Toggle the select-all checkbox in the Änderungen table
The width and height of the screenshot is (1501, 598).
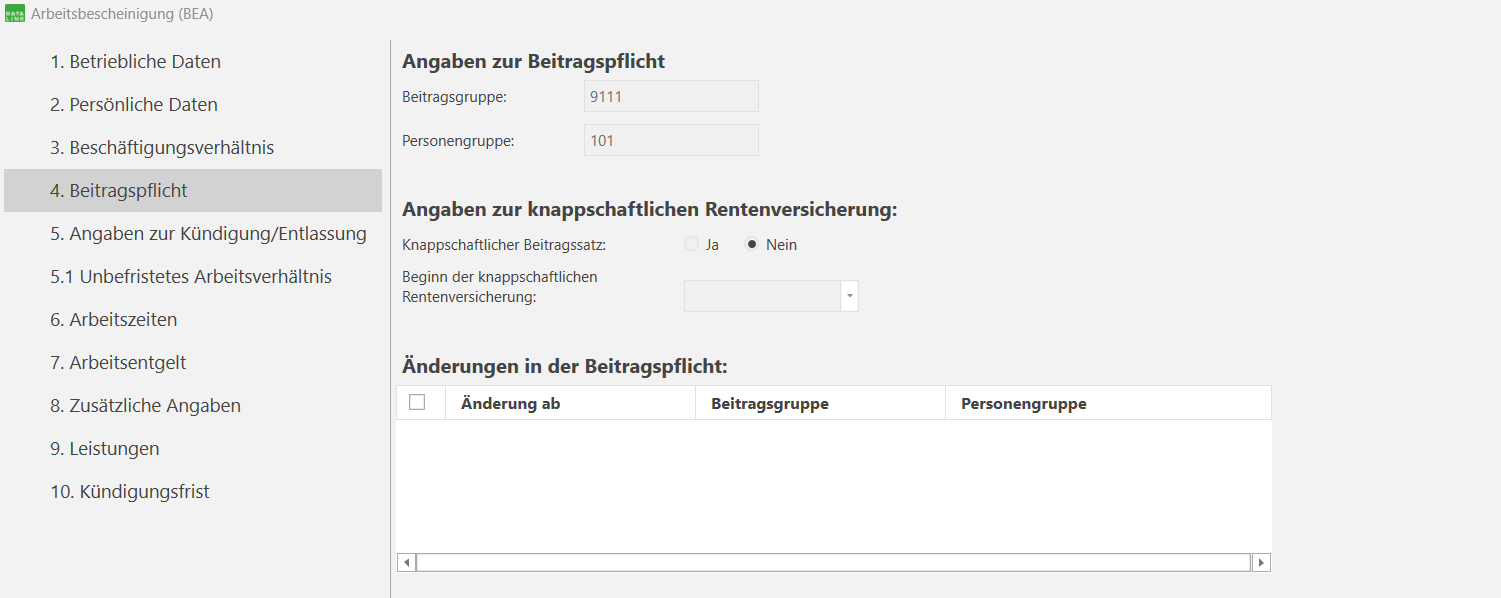pyautogui.click(x=420, y=401)
